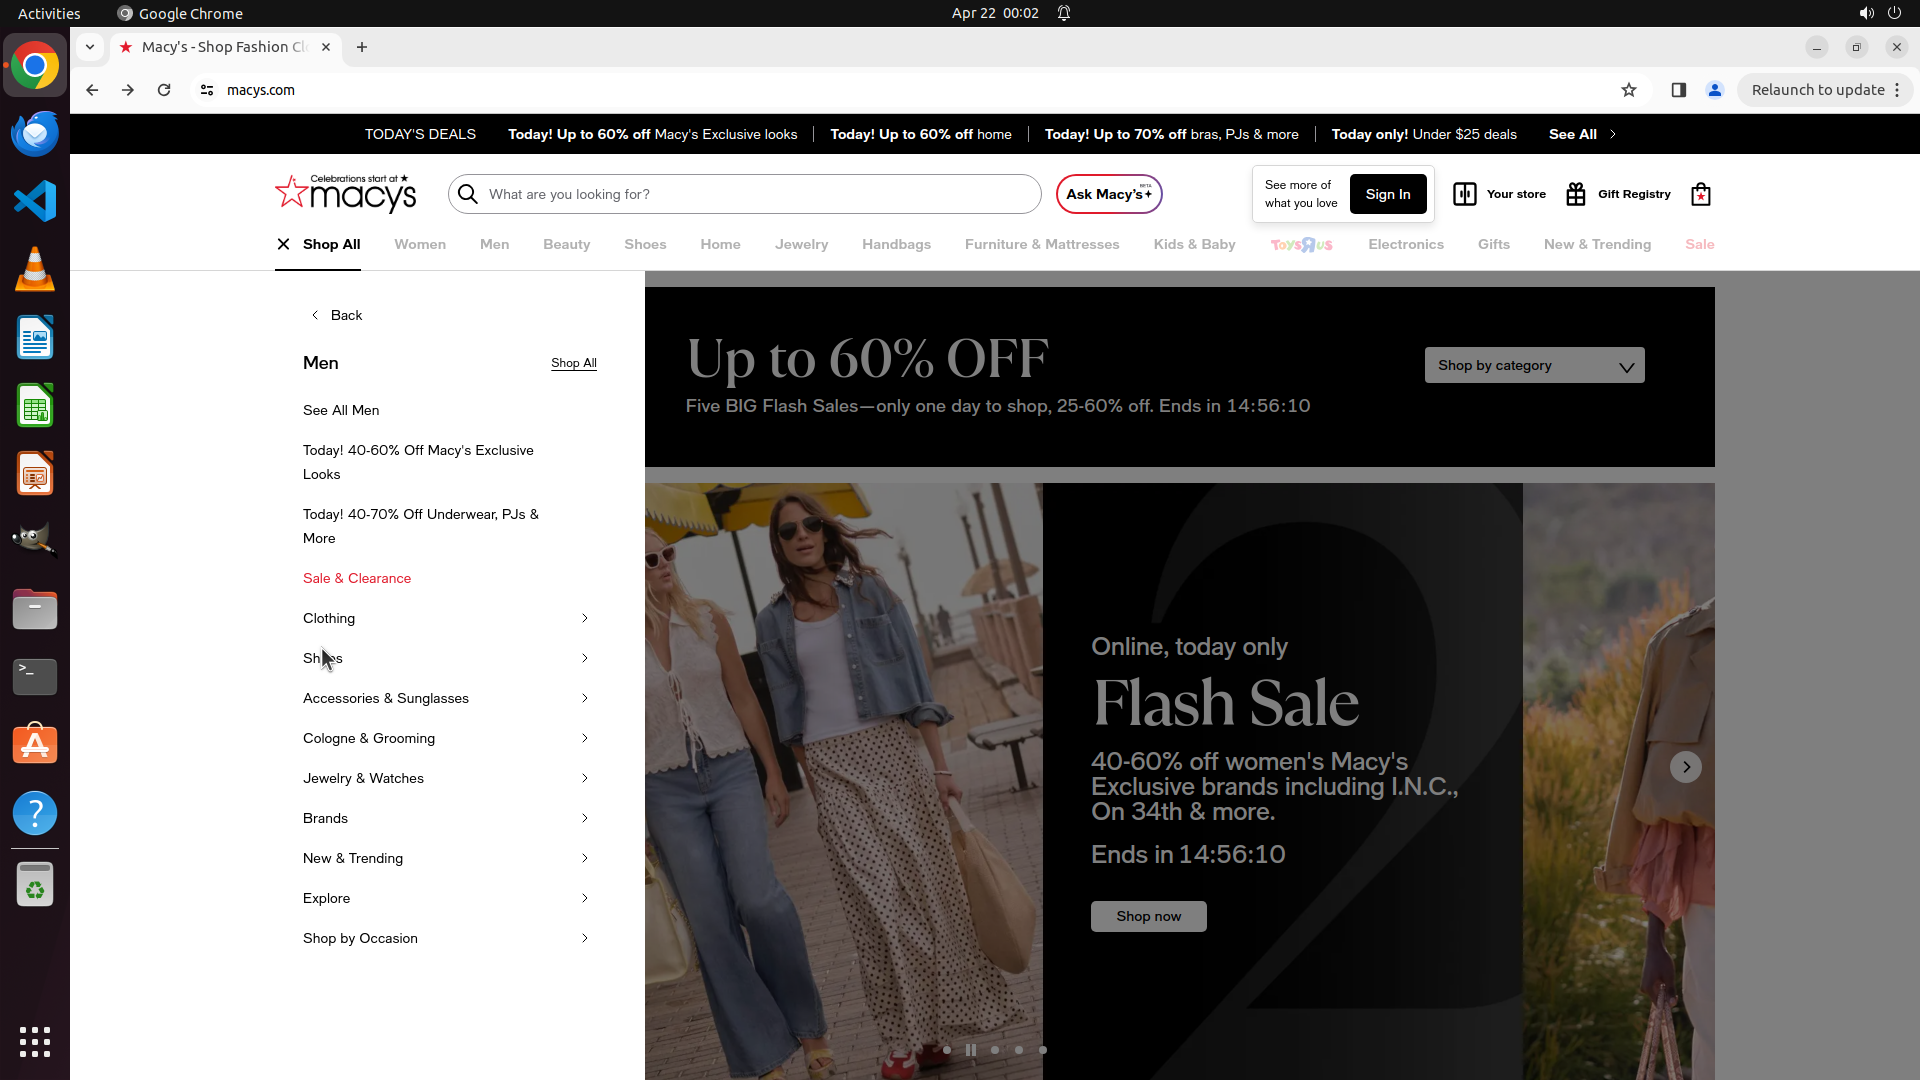Advance carousel with next arrow
The image size is (1920, 1080).
1685,767
